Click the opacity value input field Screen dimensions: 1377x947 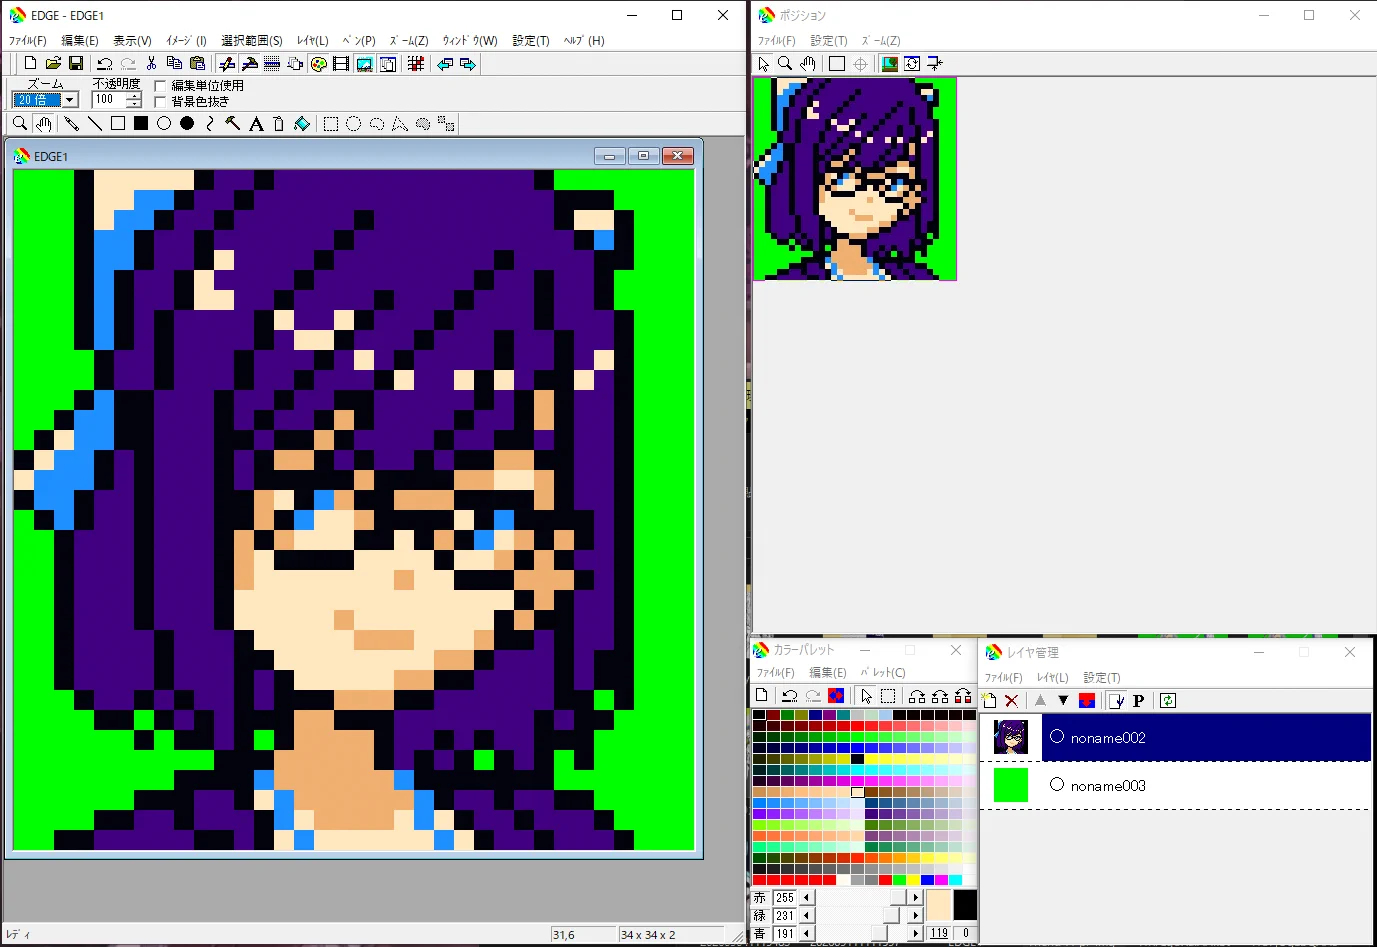pyautogui.click(x=109, y=100)
